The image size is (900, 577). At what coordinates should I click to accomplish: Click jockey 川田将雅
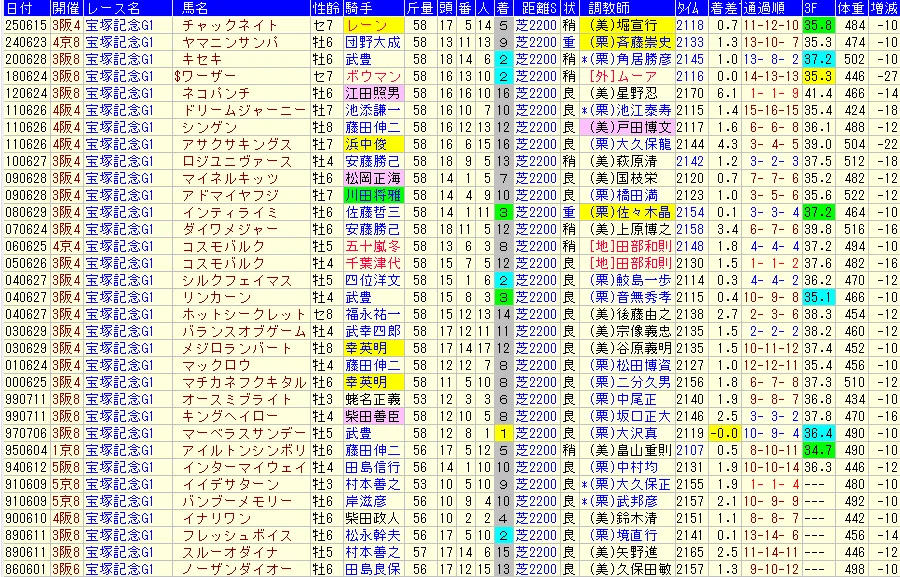click(x=373, y=195)
